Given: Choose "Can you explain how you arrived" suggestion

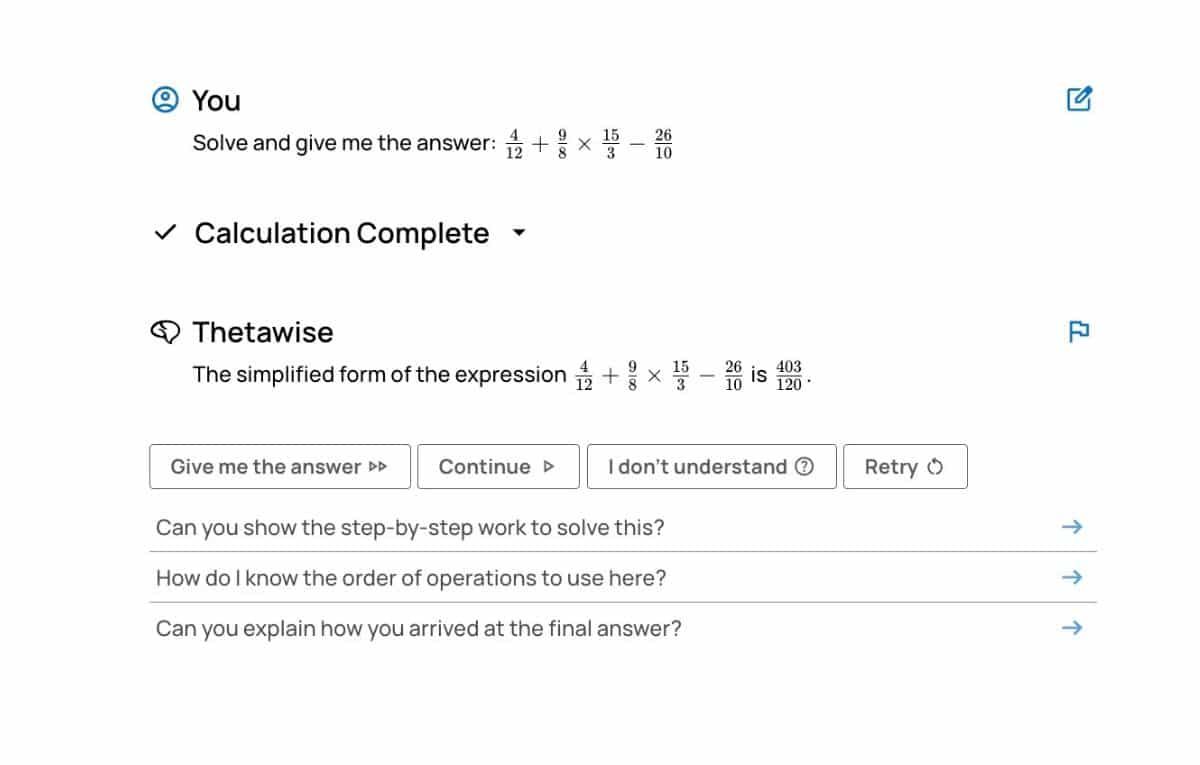Looking at the screenshot, I should pyautogui.click(x=419, y=629).
